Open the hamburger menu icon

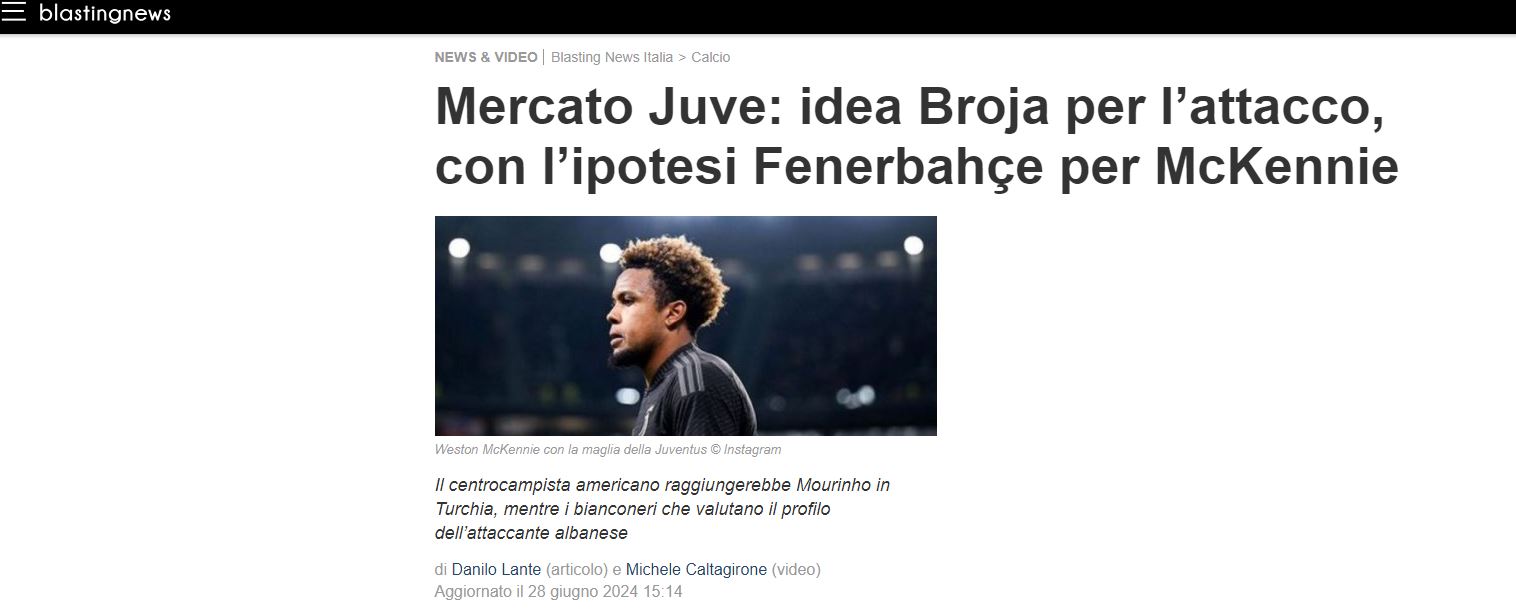[x=13, y=13]
